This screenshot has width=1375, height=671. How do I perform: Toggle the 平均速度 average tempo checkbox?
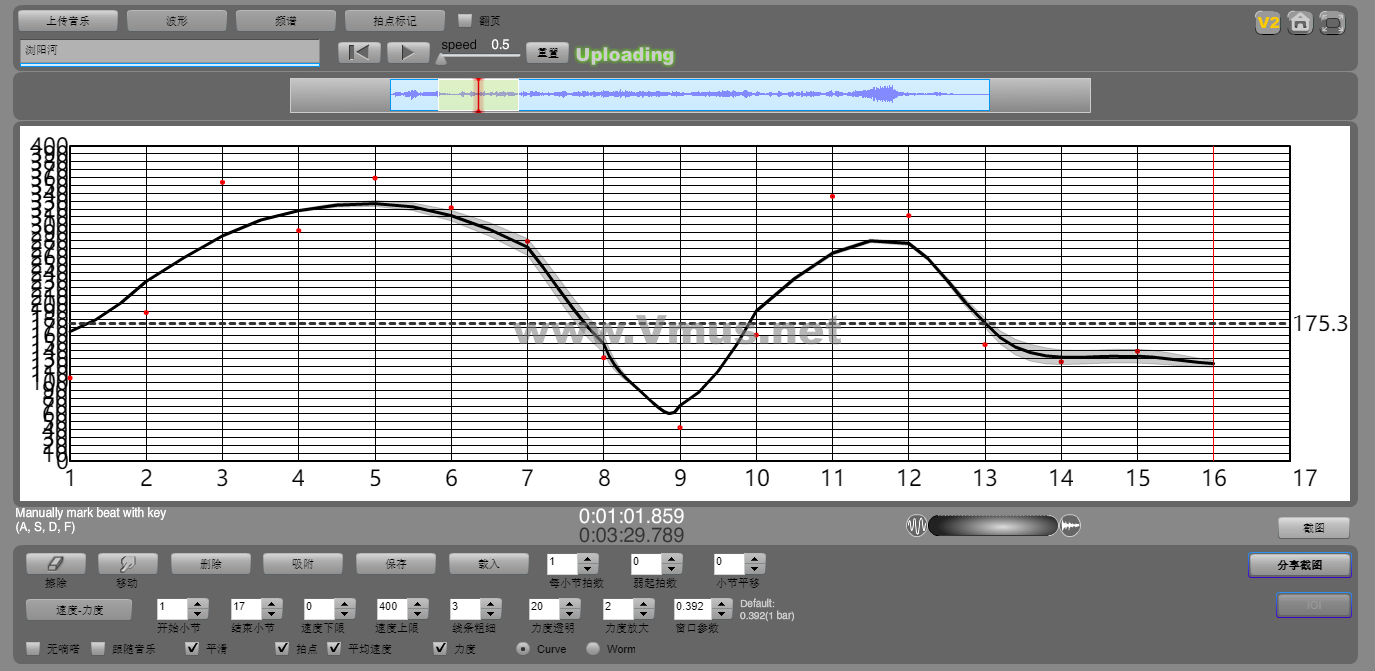point(335,649)
